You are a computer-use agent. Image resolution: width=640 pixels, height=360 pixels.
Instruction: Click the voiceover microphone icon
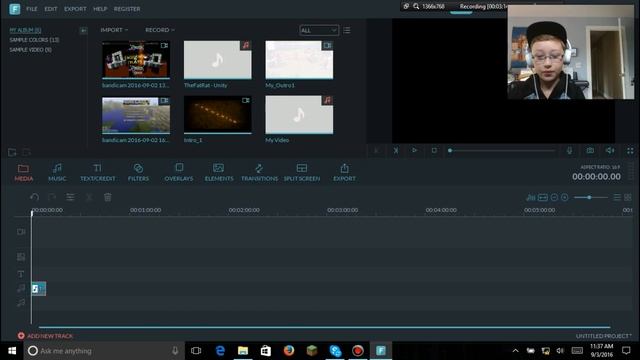569,151
